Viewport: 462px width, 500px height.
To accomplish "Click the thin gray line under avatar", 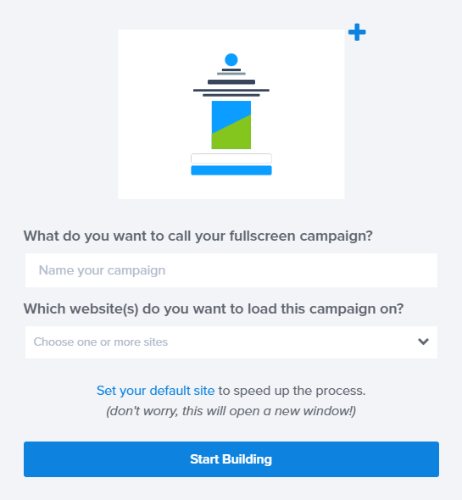I will [x=231, y=74].
